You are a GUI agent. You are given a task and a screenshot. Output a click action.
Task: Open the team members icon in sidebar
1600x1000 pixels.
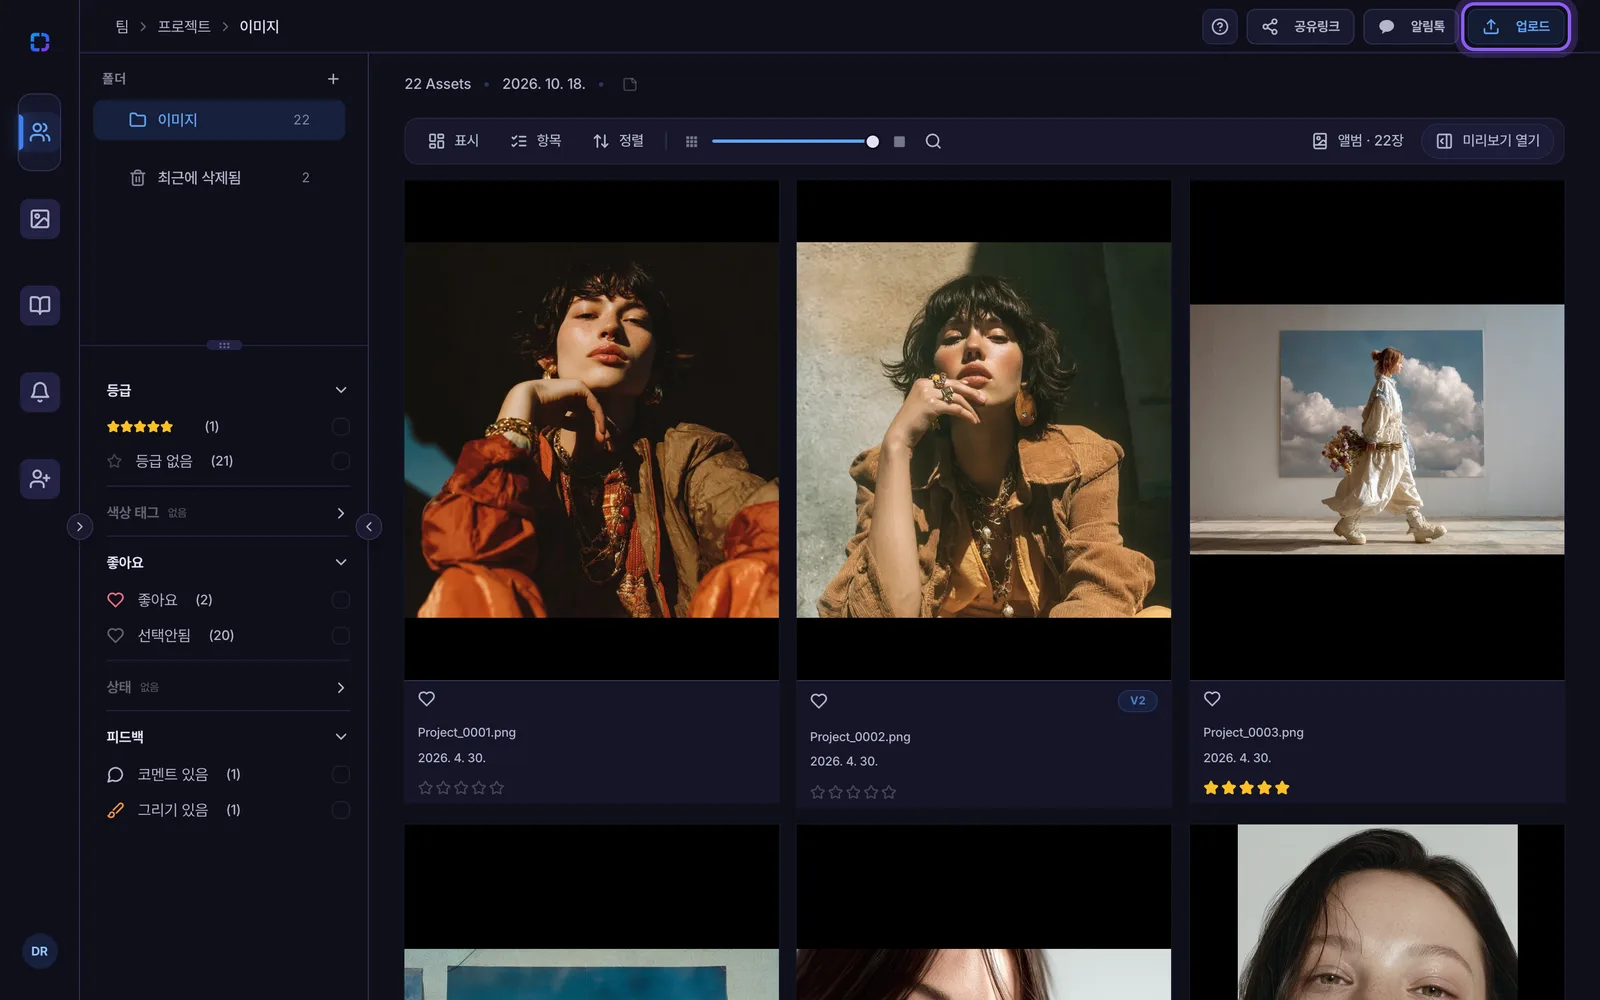click(40, 132)
